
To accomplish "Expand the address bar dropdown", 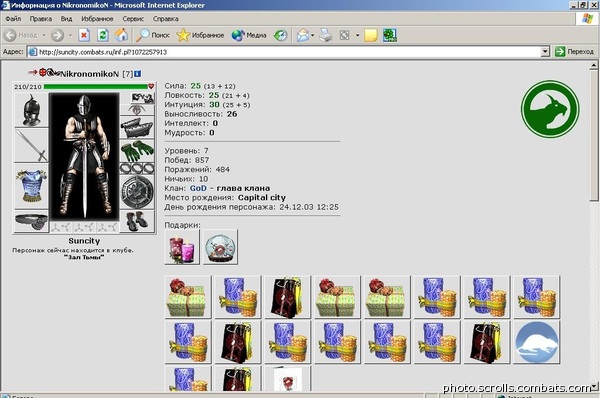I will 545,52.
